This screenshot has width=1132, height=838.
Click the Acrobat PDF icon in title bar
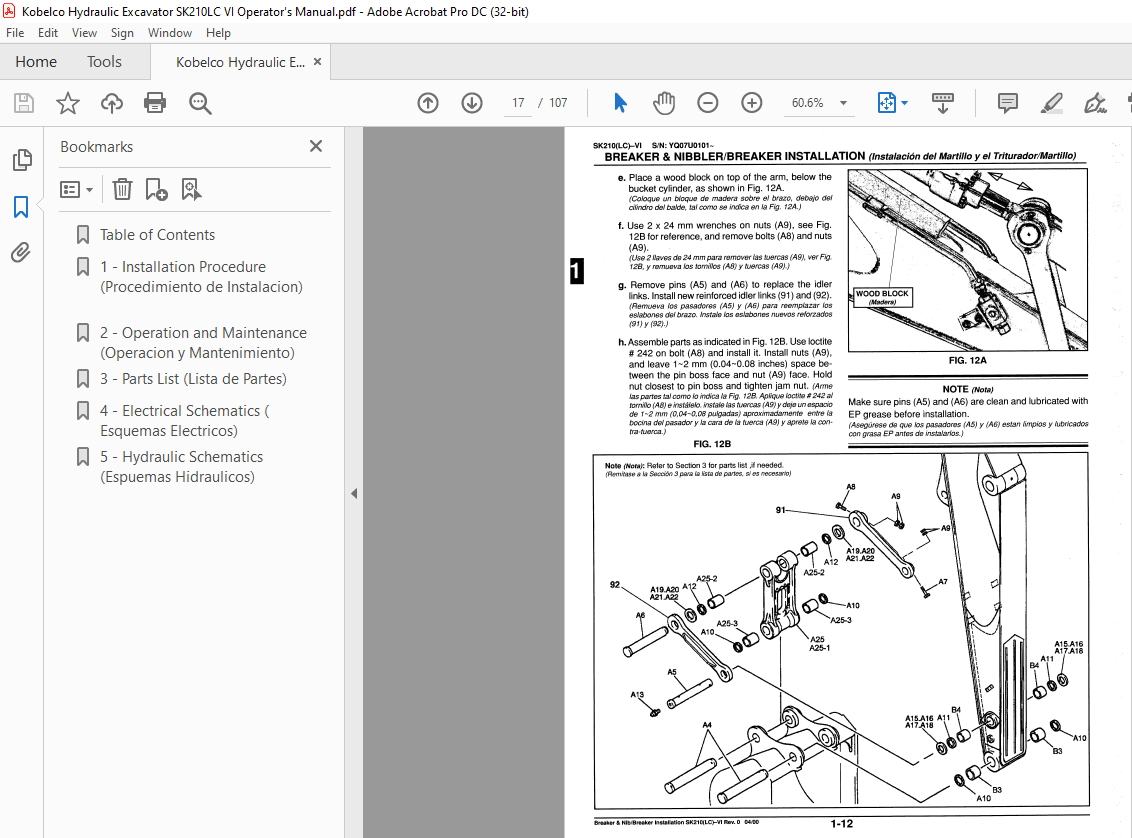[x=9, y=11]
